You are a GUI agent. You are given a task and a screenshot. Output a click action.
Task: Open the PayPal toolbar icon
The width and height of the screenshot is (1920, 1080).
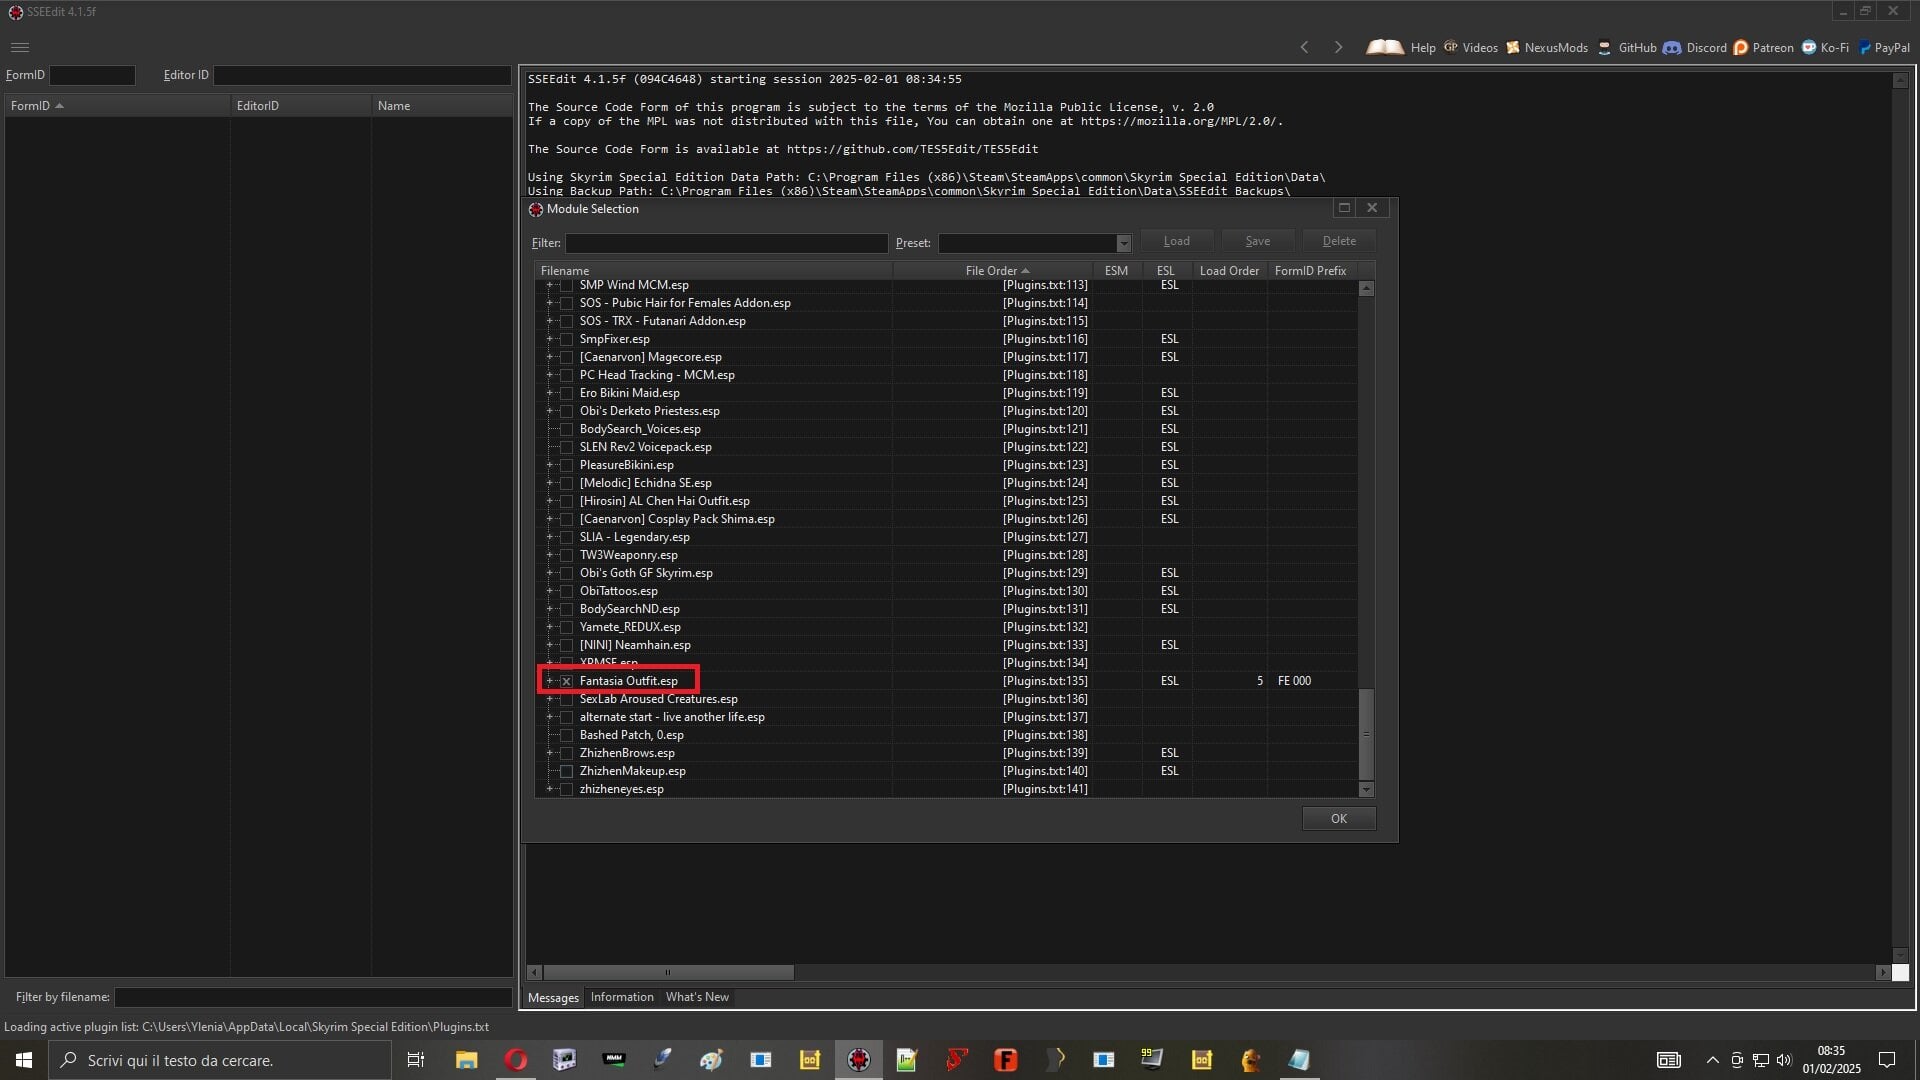click(1865, 47)
